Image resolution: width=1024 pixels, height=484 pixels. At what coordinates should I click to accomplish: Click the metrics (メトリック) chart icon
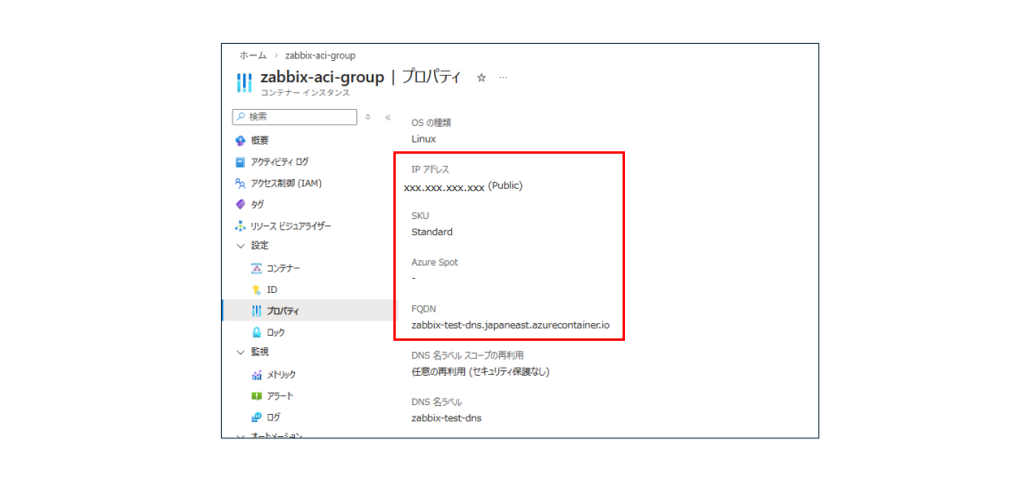pyautogui.click(x=257, y=375)
